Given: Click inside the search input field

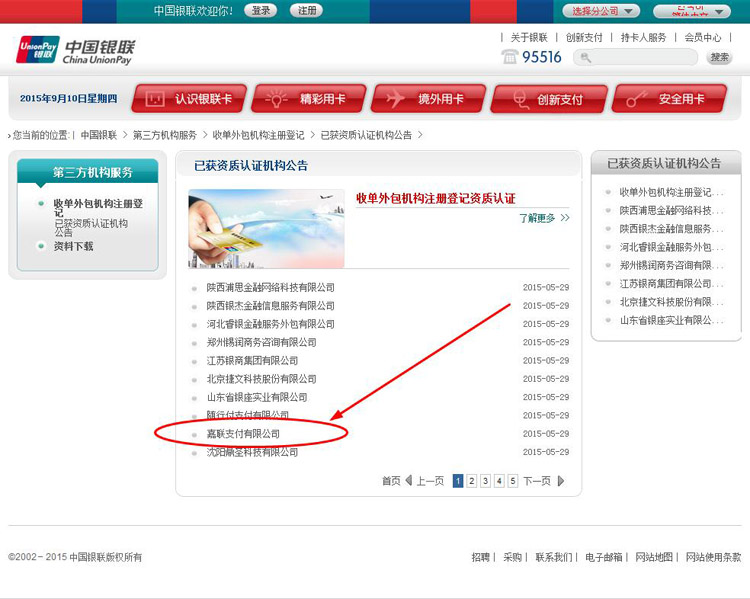Looking at the screenshot, I should click(636, 57).
